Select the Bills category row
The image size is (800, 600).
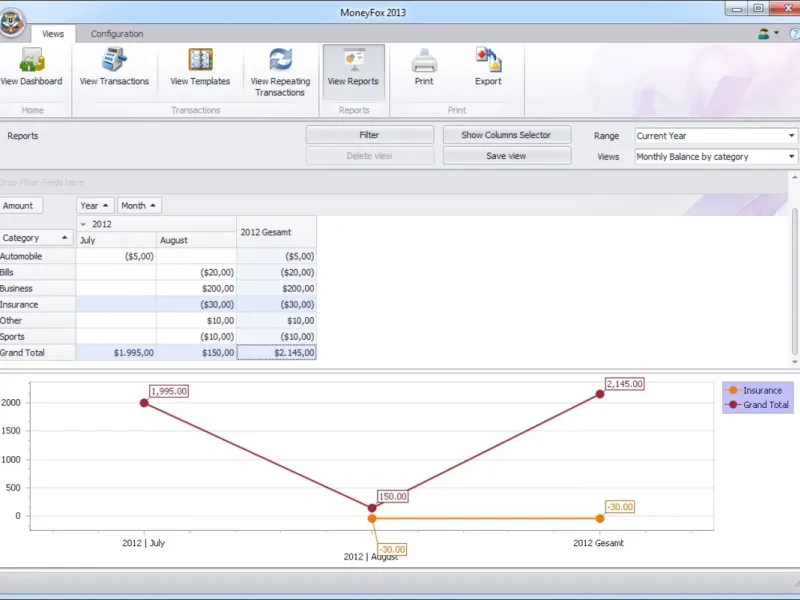coord(38,272)
